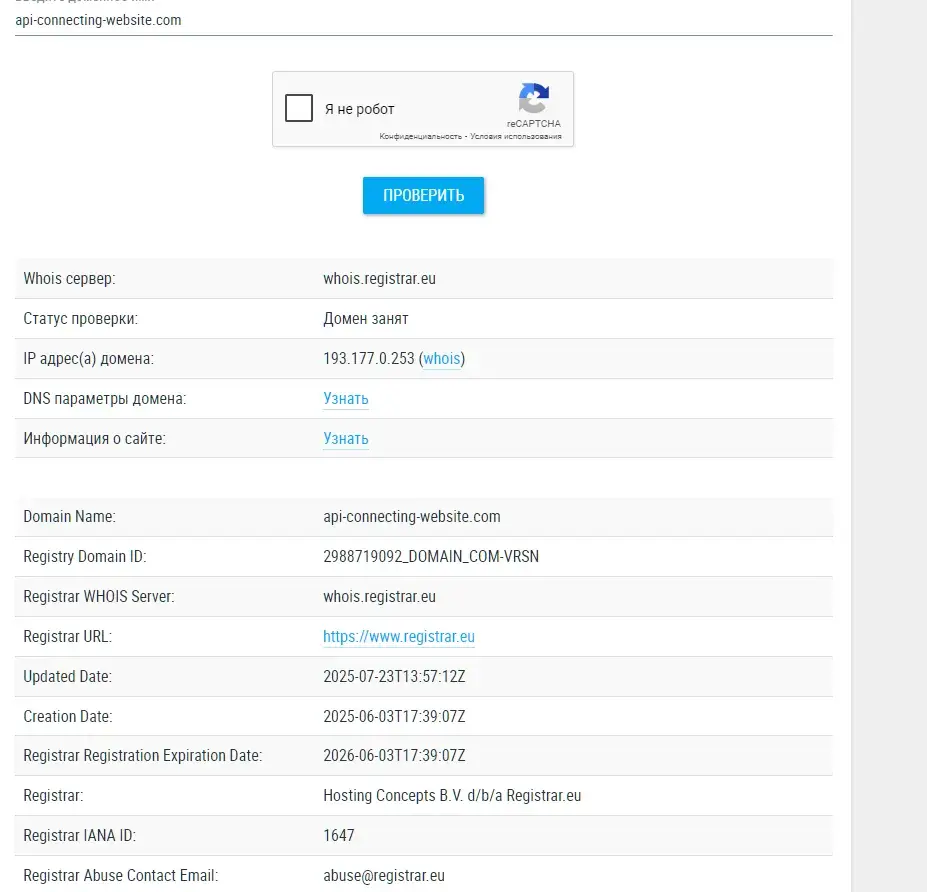Click the "Registry Domain ID:" label
Viewport: 927px width, 892px height.
[85, 556]
